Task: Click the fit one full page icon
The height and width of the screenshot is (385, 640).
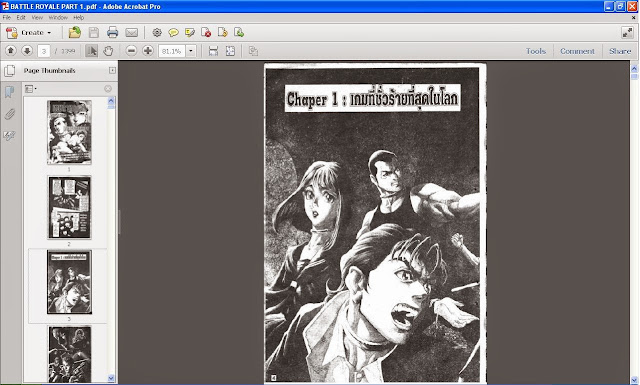Action: click(231, 51)
